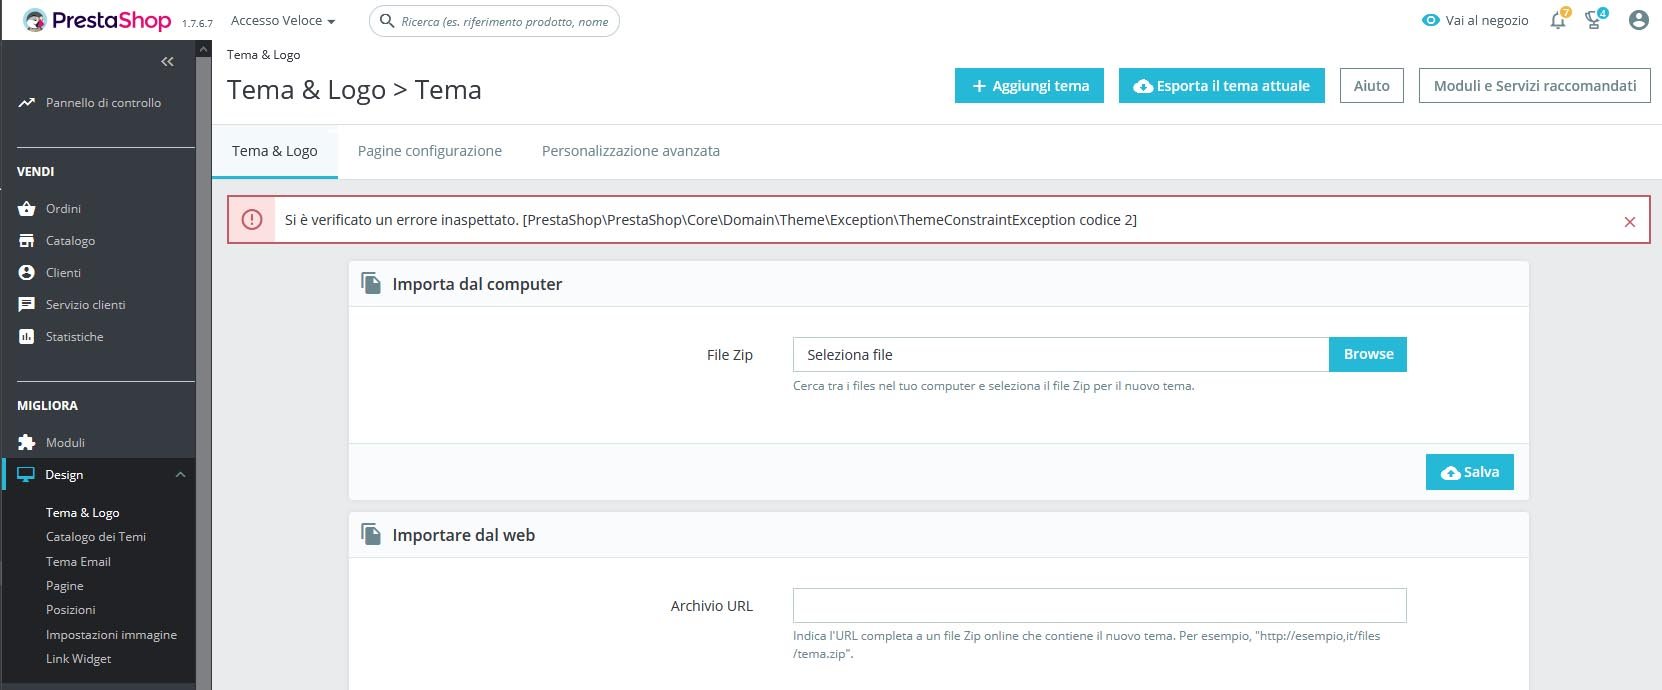Open Vai al negozio link
1662x690 pixels.
1475,21
